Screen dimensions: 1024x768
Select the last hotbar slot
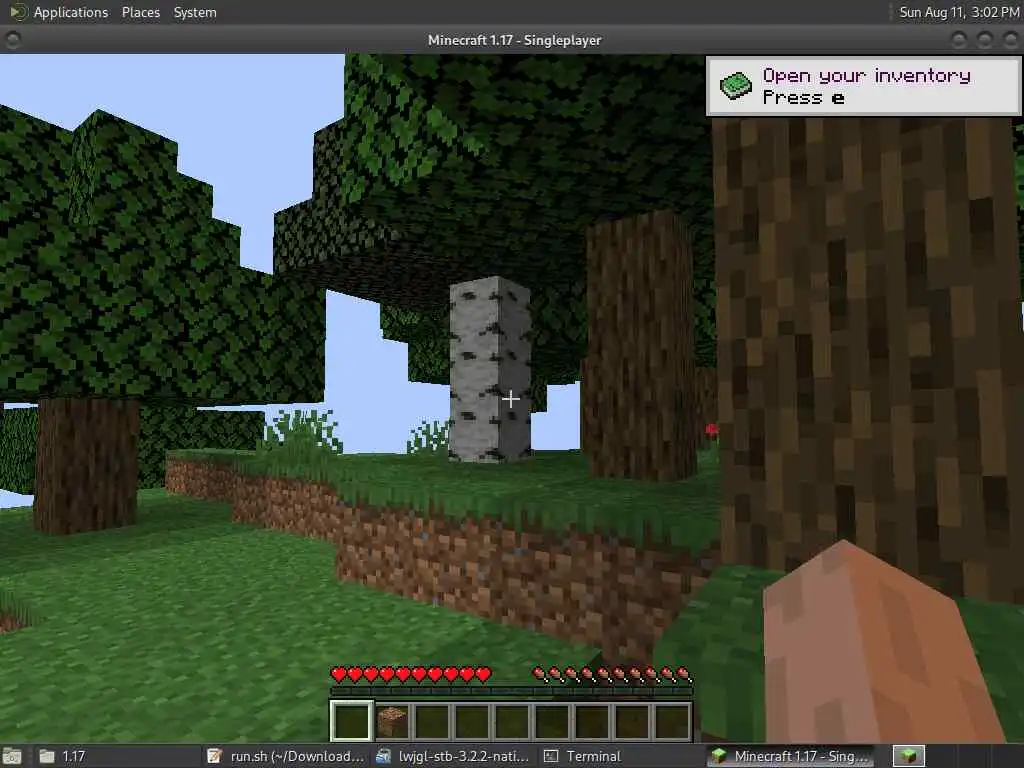(x=672, y=721)
